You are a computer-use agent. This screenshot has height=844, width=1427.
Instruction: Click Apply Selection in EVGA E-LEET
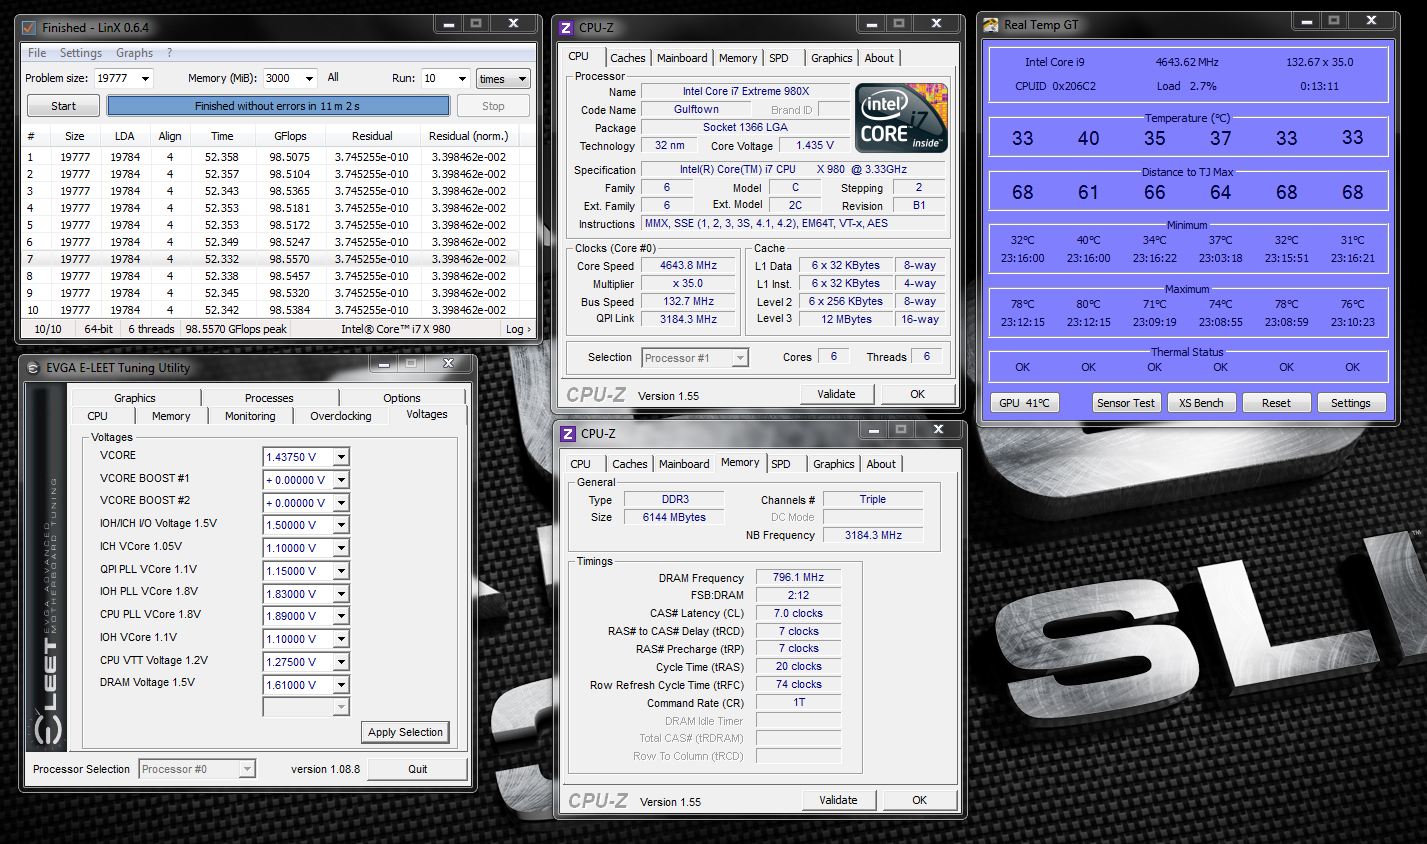tap(405, 732)
